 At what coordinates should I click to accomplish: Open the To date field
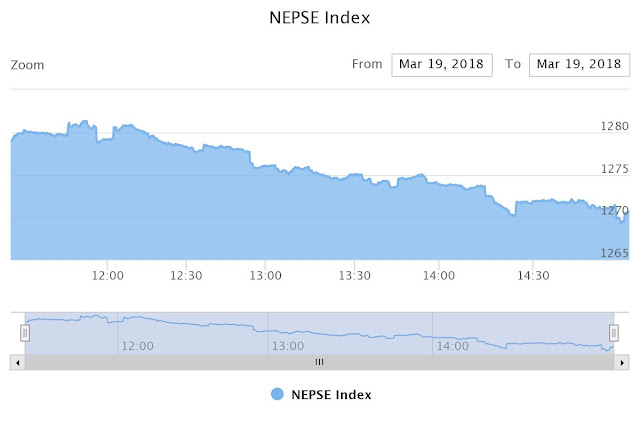click(579, 64)
